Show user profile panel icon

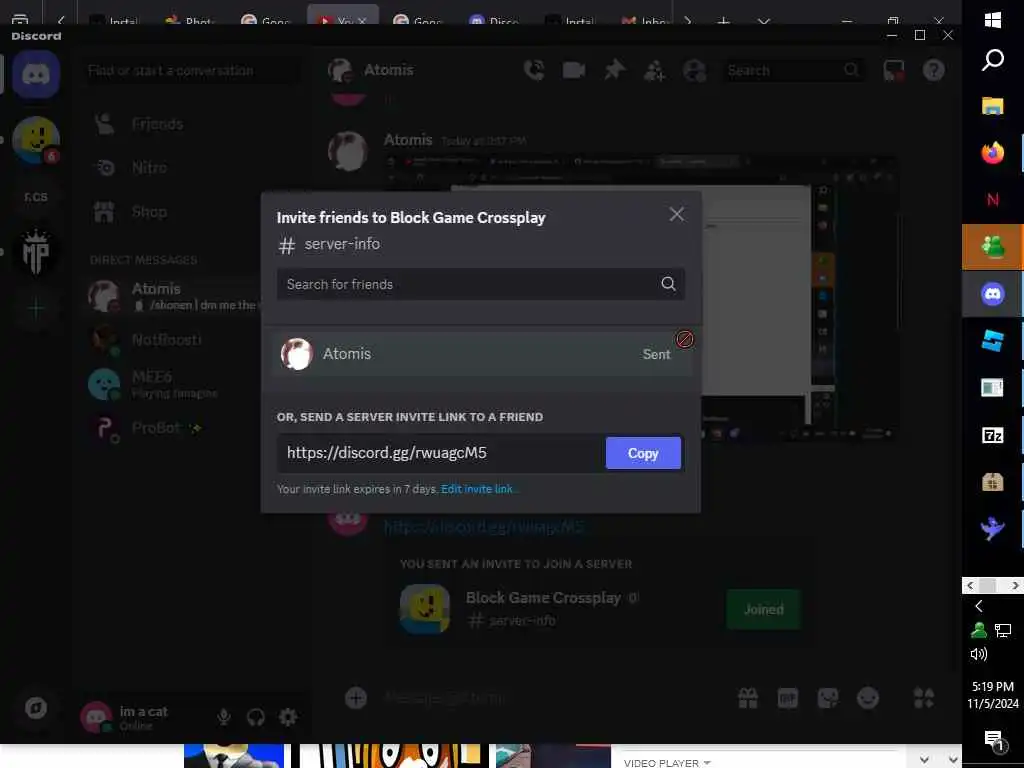click(695, 70)
